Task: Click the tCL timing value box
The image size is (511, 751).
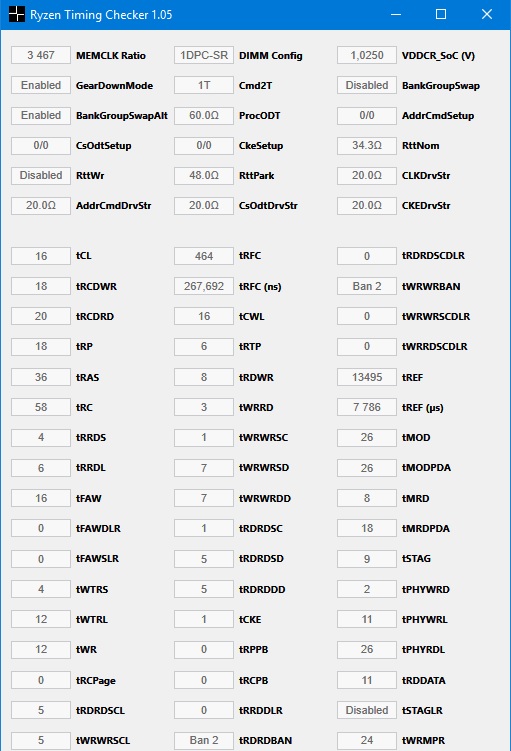Action: [41, 256]
